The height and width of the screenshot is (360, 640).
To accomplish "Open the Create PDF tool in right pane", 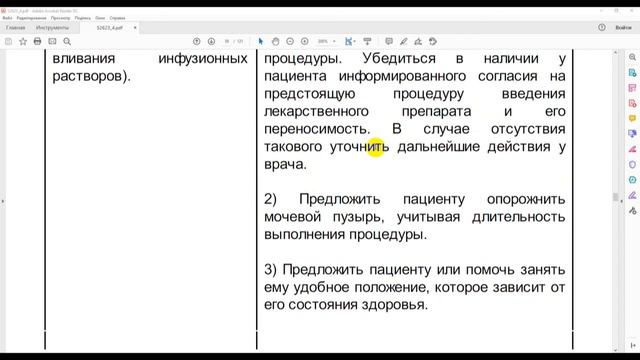I will [633, 103].
